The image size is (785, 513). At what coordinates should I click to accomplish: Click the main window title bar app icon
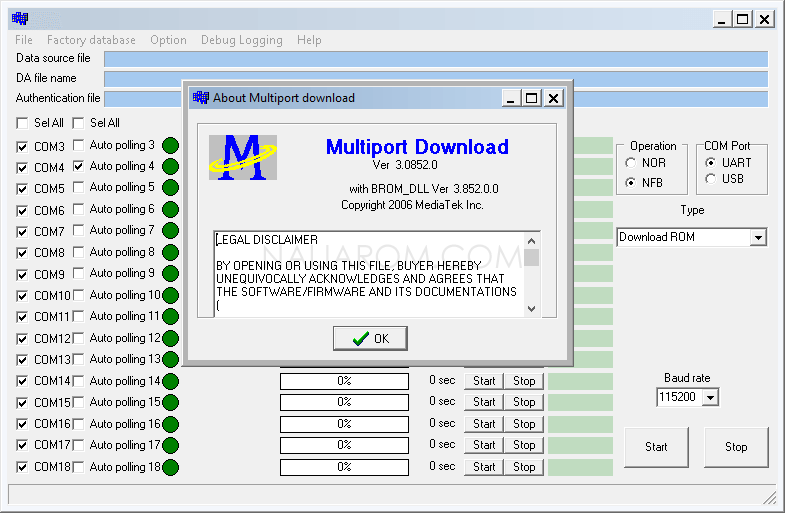[20, 19]
